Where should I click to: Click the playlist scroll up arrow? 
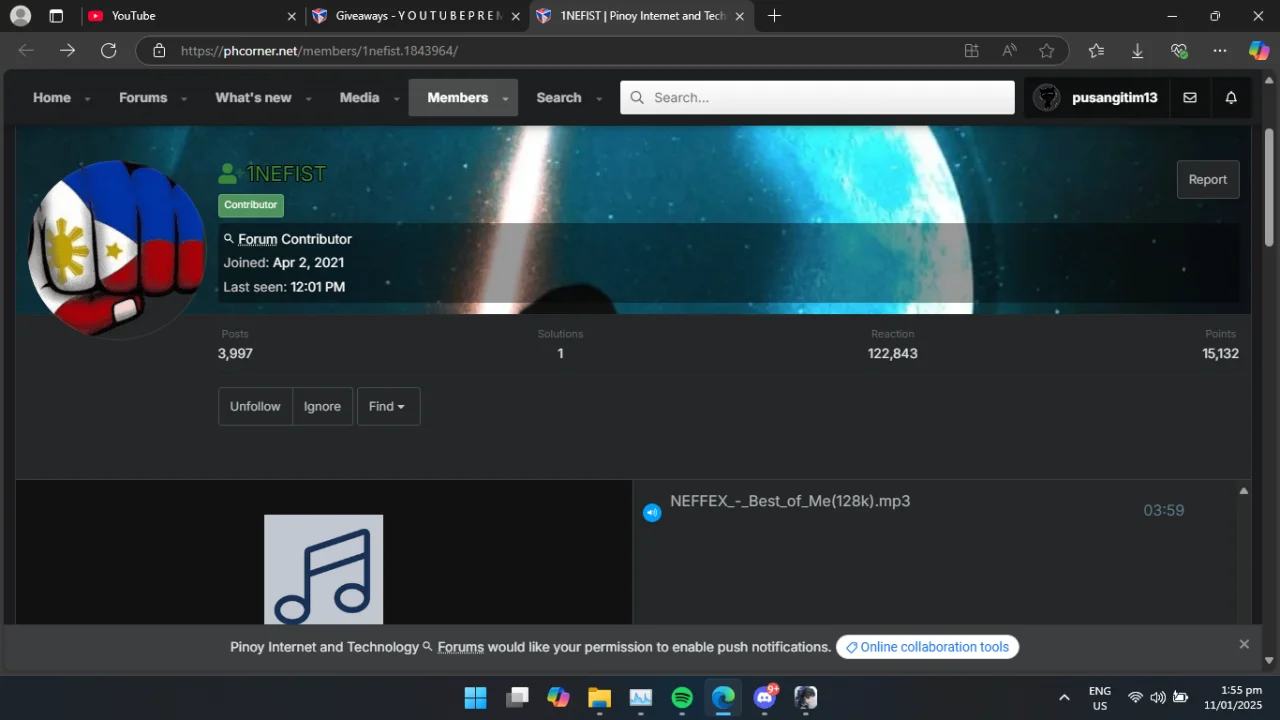click(1244, 490)
